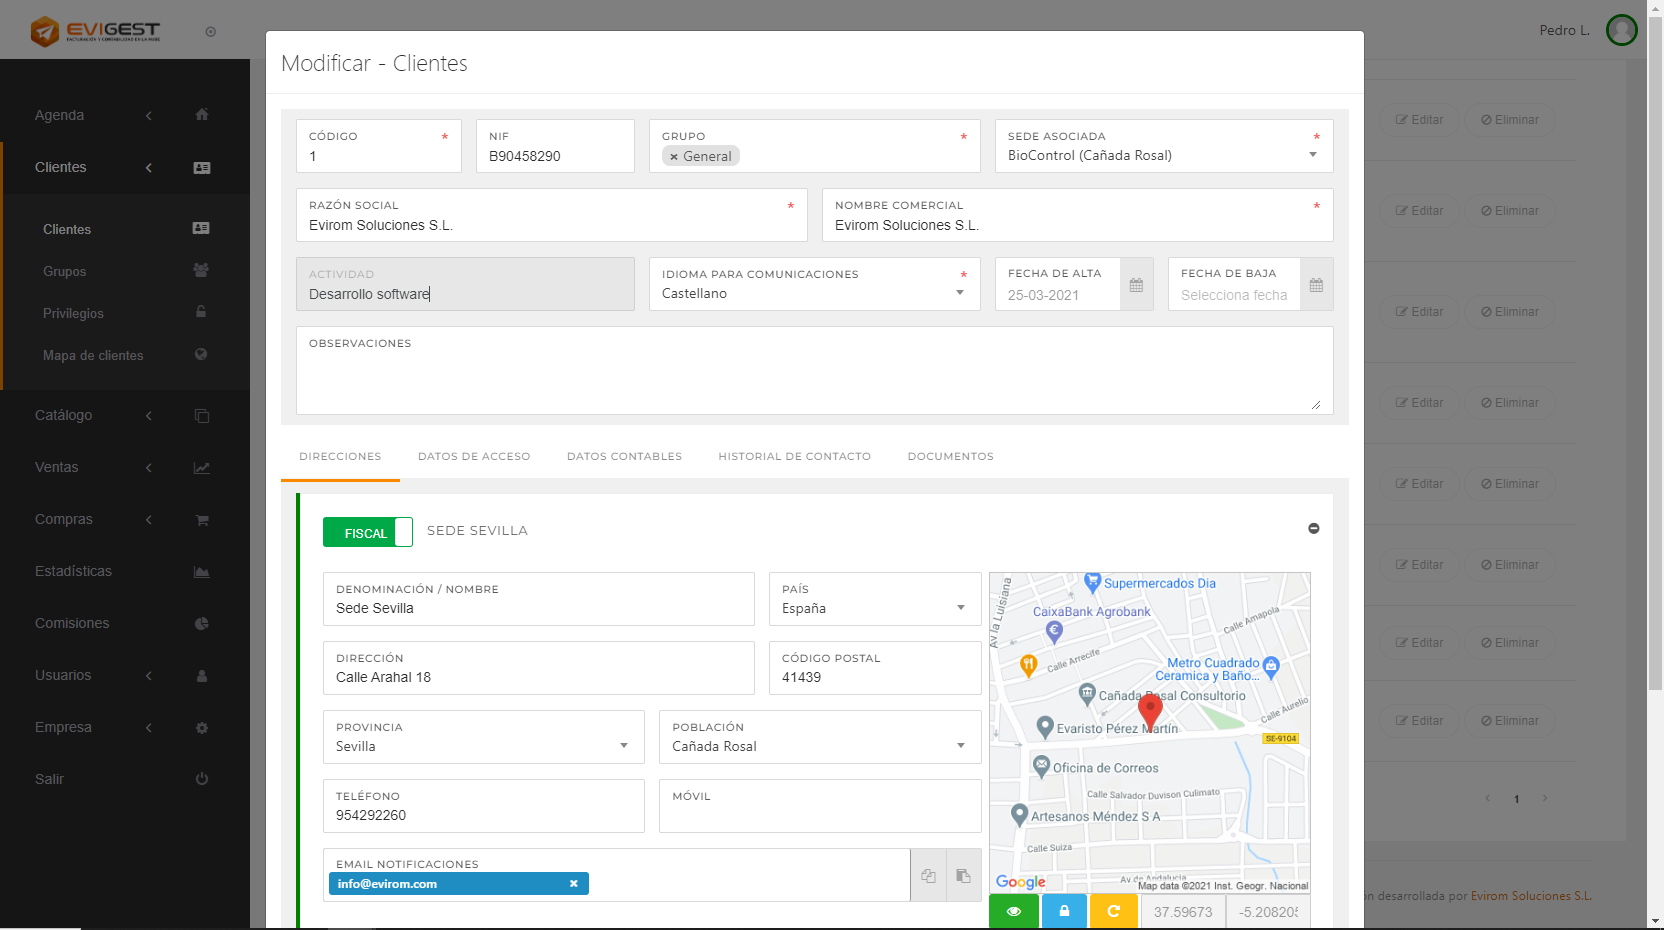The width and height of the screenshot is (1664, 930).
Task: Click the Salir power icon
Action: click(202, 779)
